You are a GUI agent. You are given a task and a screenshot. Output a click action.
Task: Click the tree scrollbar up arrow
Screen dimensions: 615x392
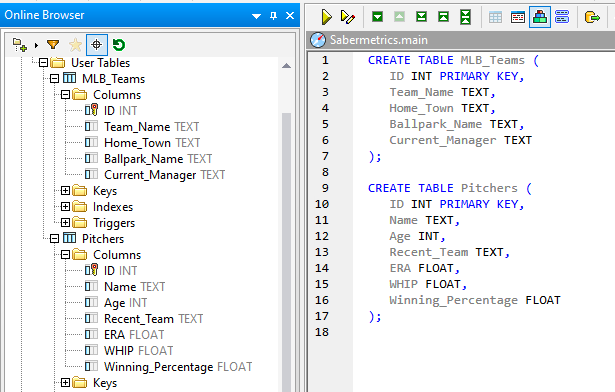click(x=286, y=66)
